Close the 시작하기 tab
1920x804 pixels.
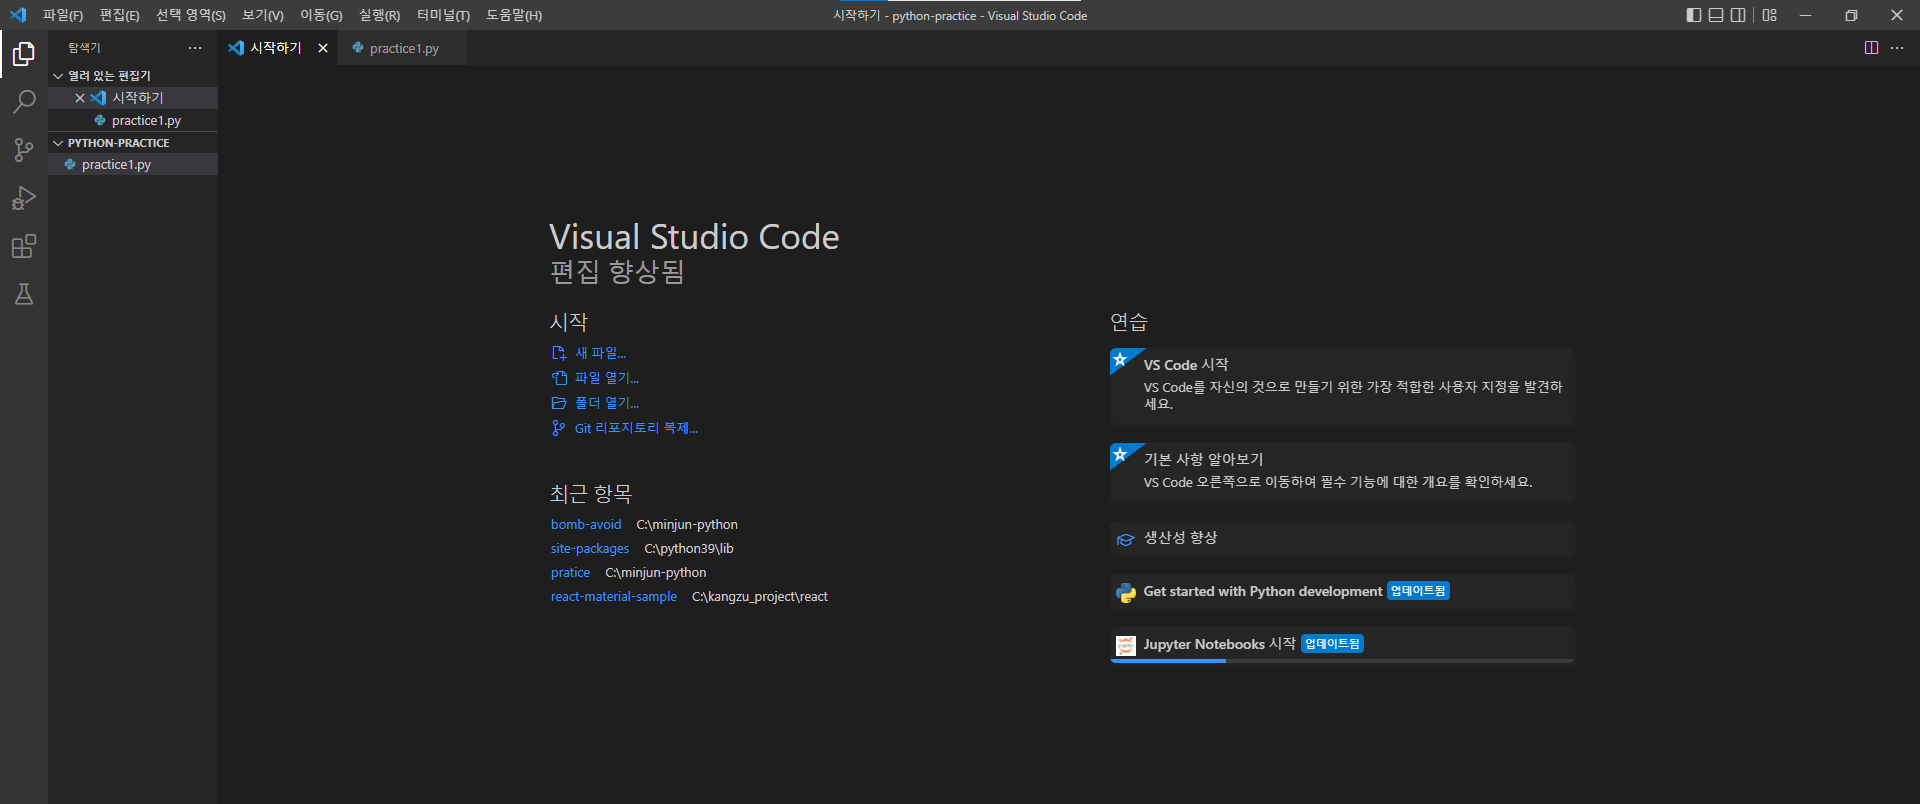323,48
